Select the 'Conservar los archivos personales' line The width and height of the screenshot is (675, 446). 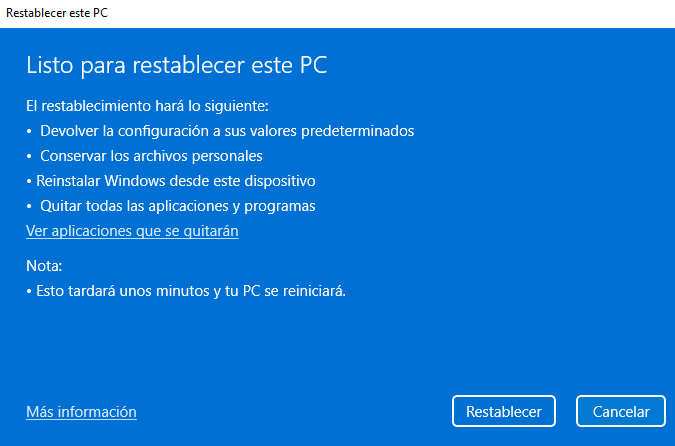click(151, 156)
